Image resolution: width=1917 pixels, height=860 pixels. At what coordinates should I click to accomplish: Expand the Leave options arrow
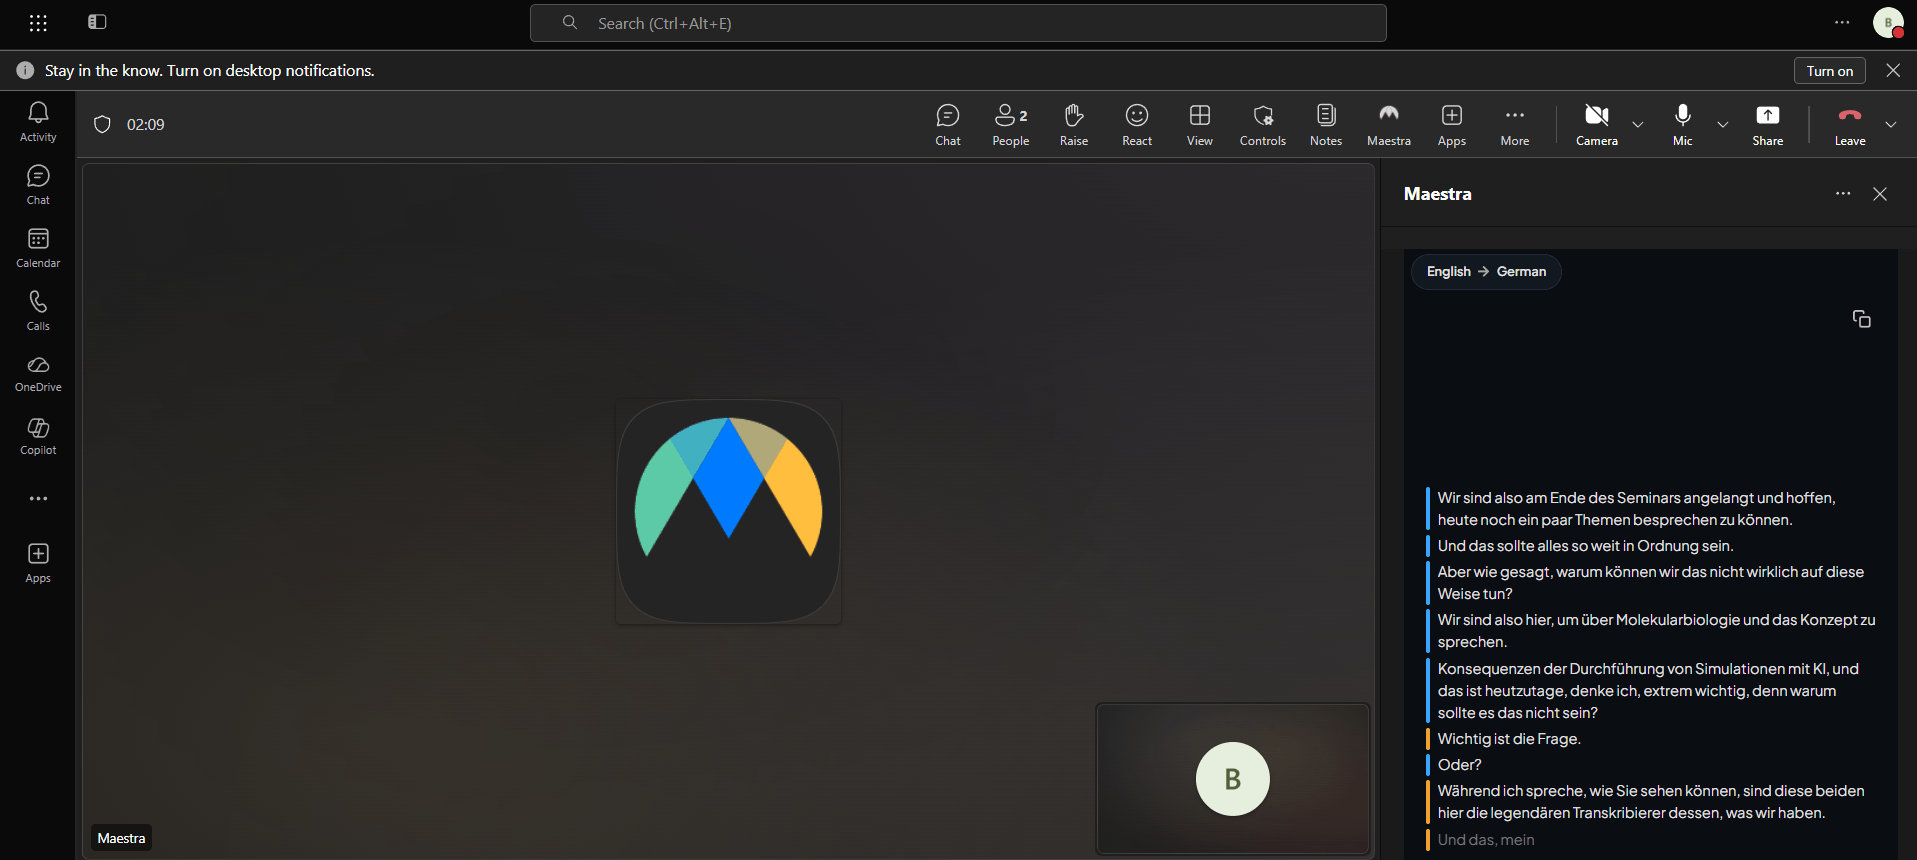pos(1891,125)
